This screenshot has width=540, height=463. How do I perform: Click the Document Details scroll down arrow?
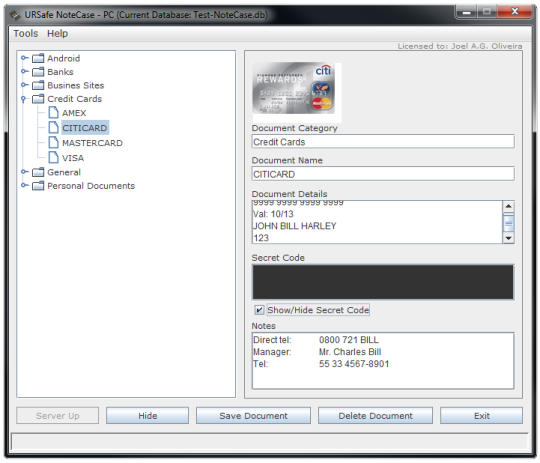tap(508, 238)
